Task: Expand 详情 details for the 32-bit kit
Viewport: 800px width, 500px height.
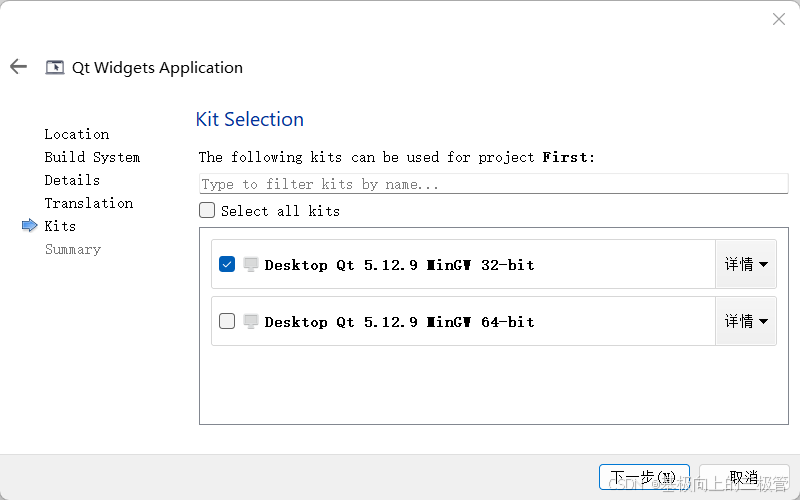Action: click(x=746, y=264)
